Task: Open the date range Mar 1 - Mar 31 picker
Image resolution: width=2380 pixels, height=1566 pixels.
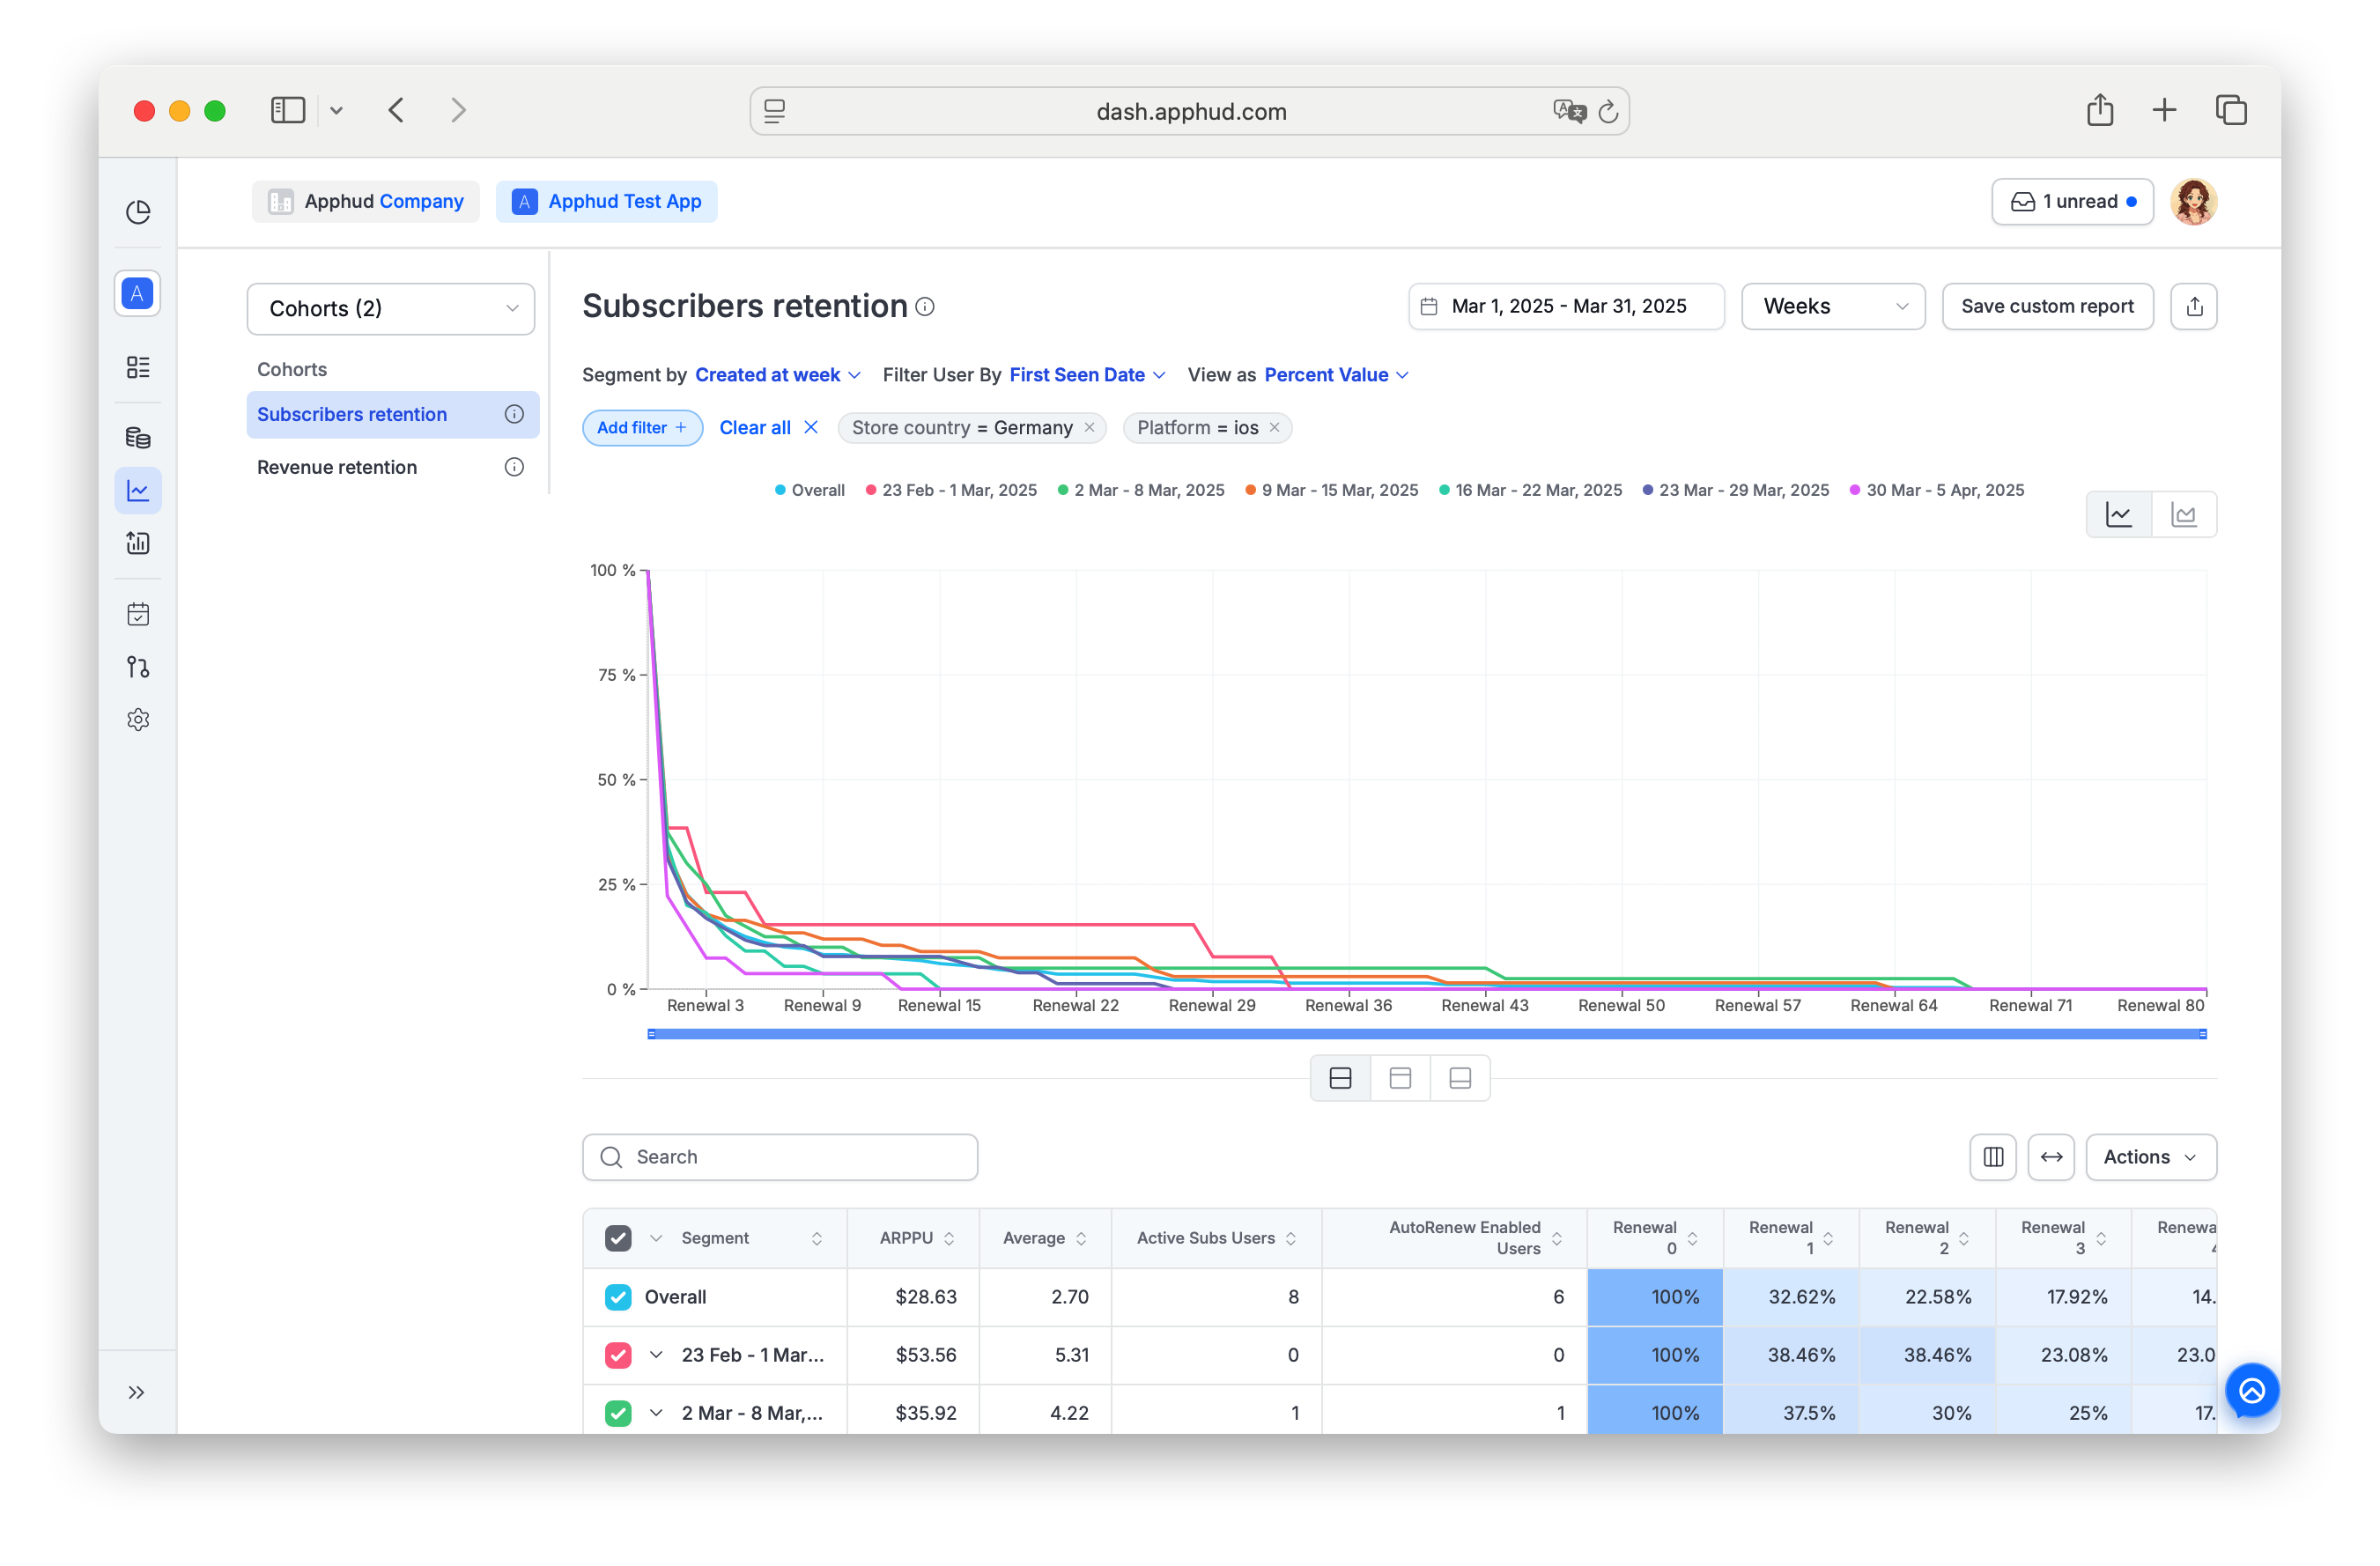Action: pos(1566,306)
